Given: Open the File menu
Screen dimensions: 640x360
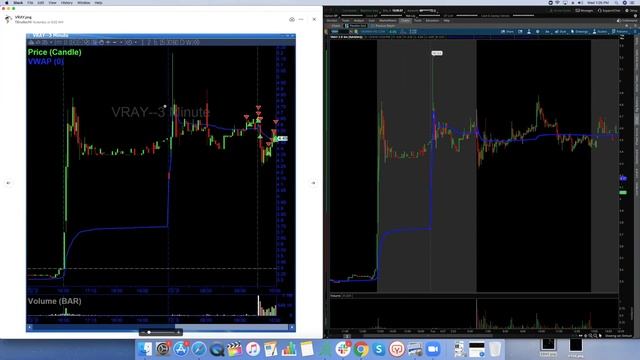Looking at the screenshot, I should click(30, 2).
